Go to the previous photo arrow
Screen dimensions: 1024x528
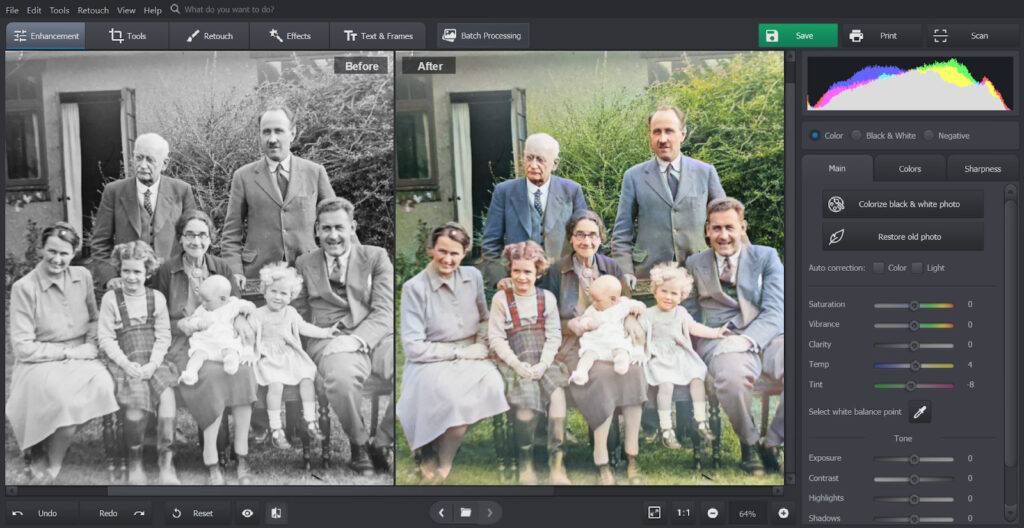click(x=441, y=513)
